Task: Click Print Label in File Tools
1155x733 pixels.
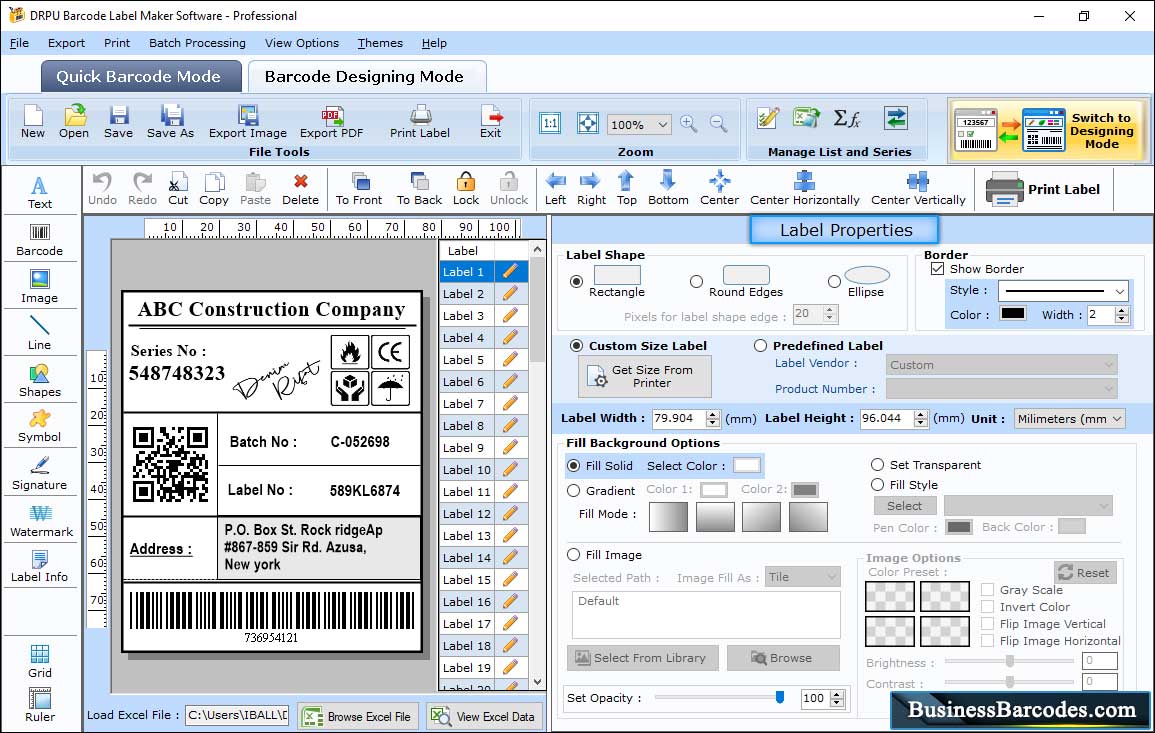Action: (420, 122)
